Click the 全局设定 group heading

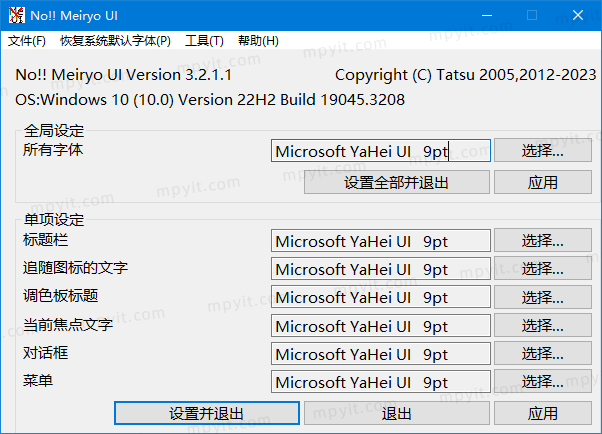coord(54,131)
